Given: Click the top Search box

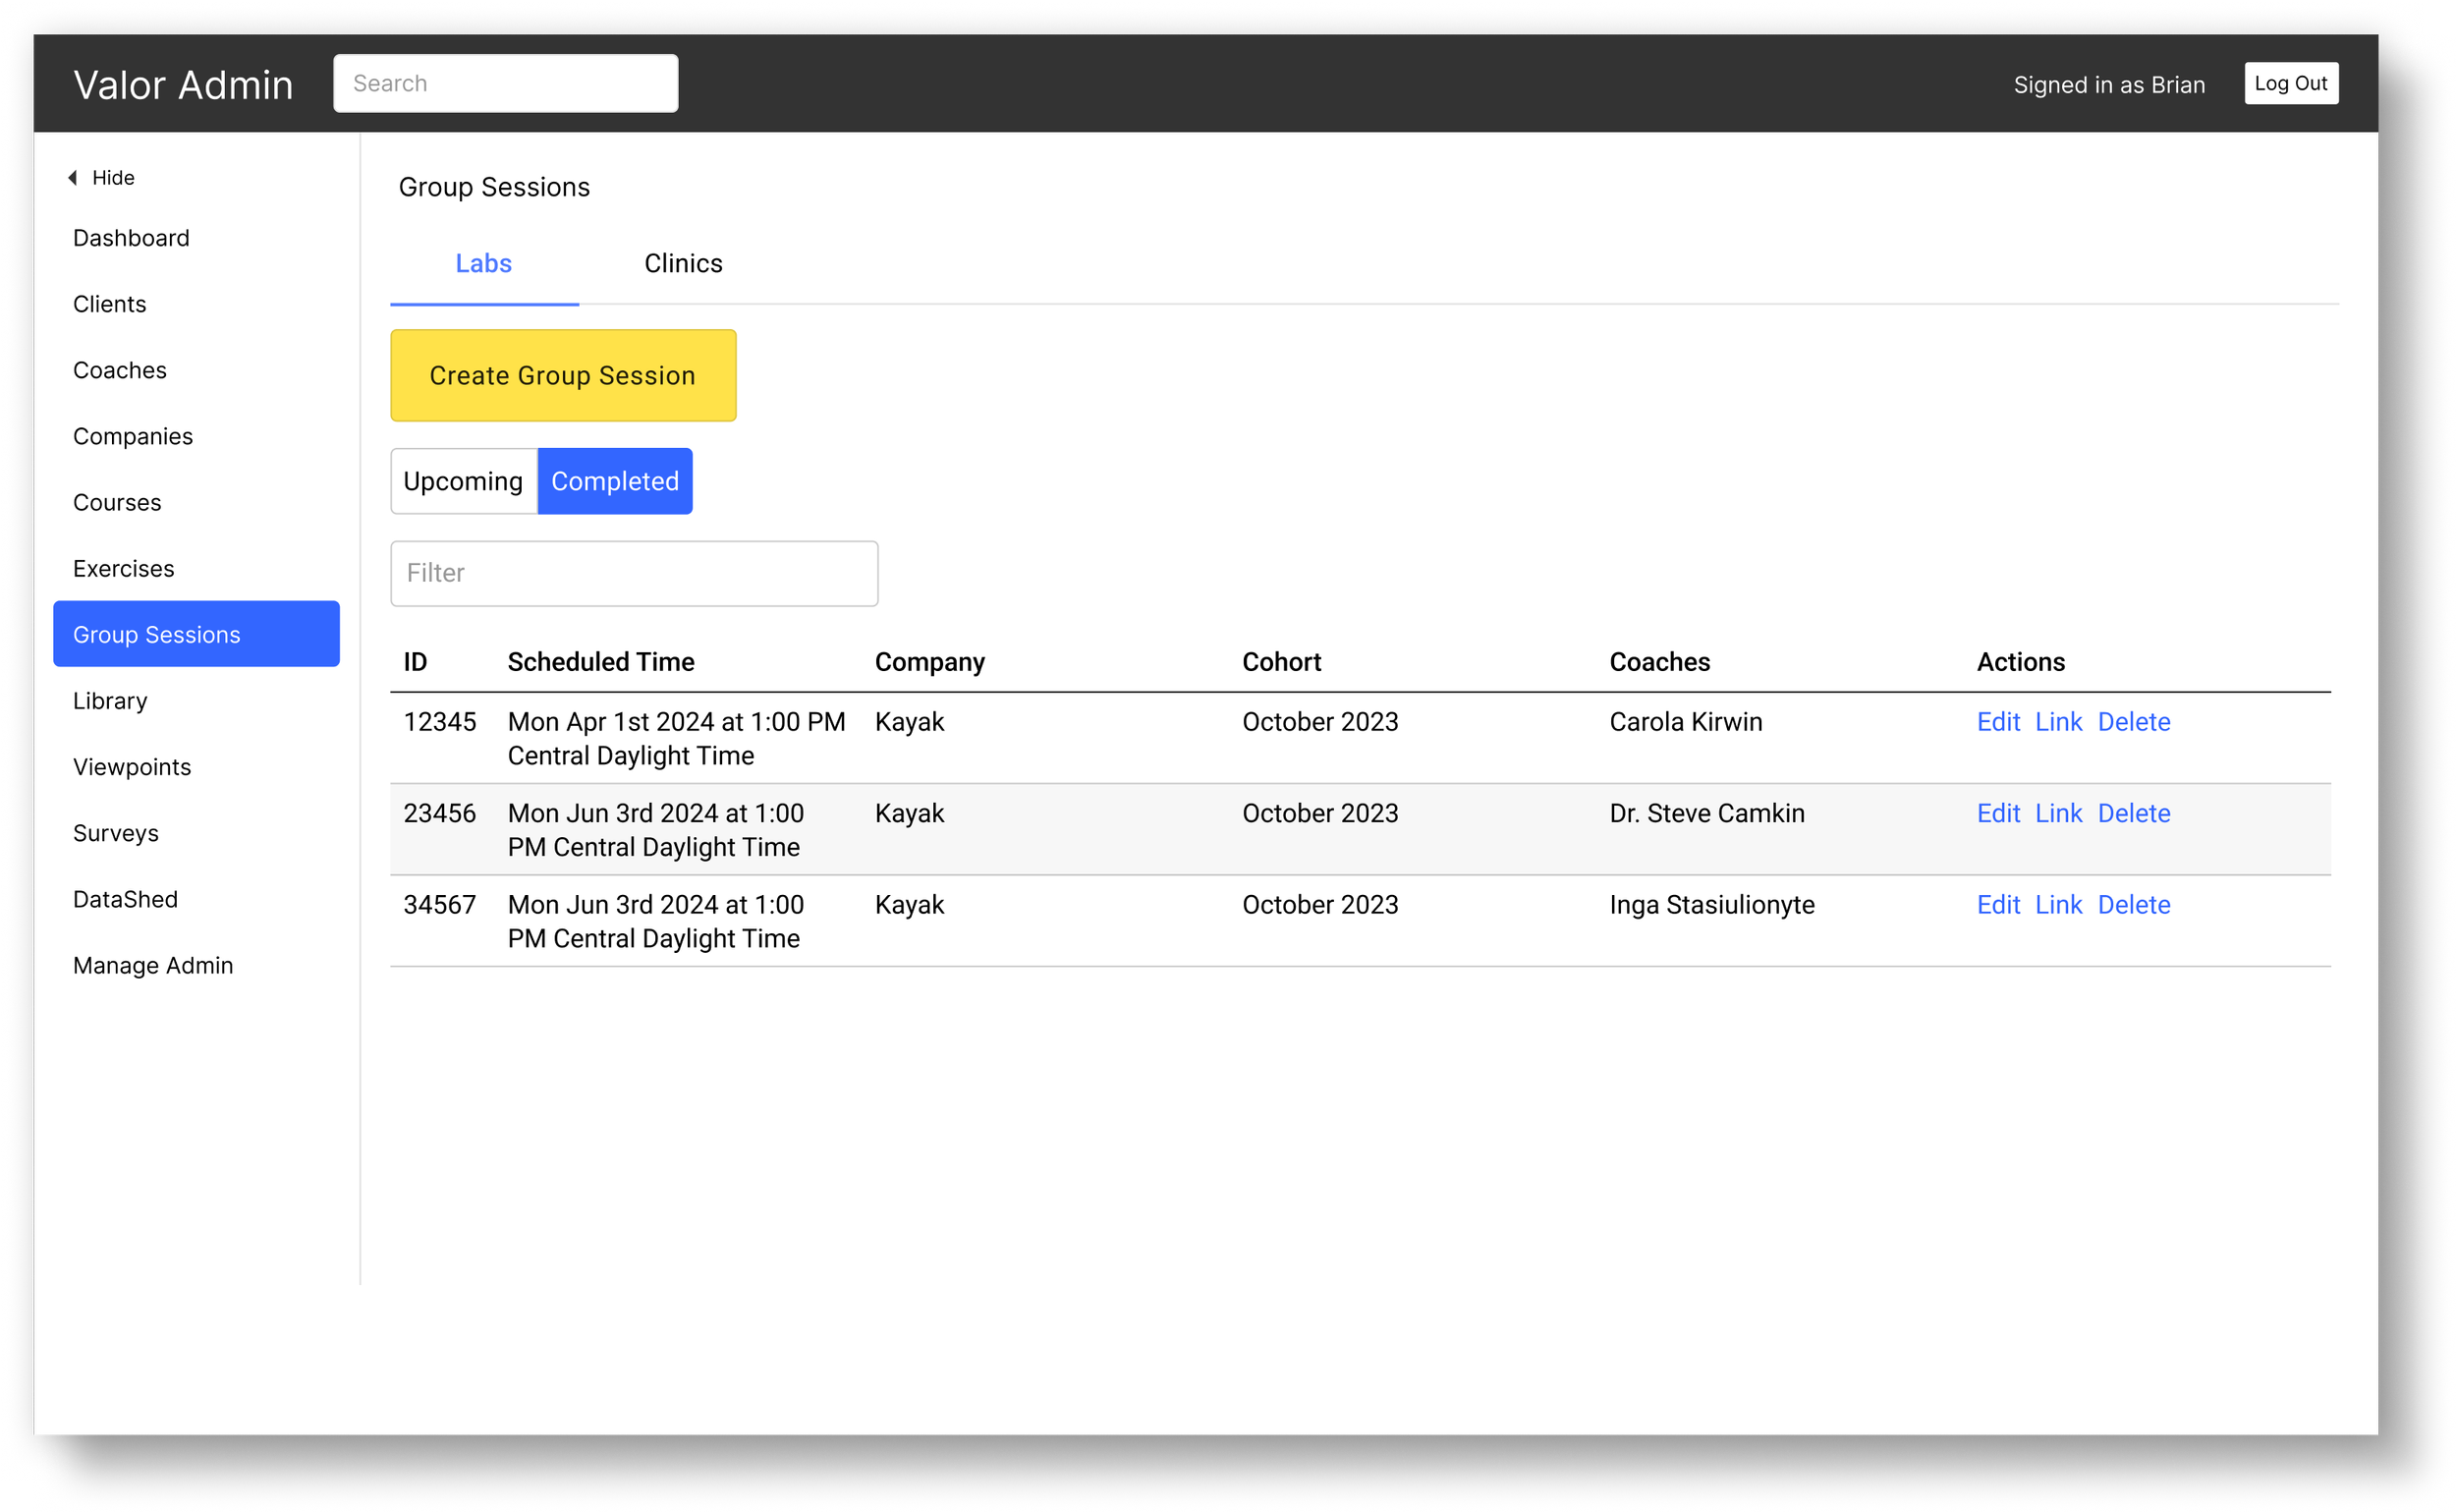Looking at the screenshot, I should pyautogui.click(x=505, y=83).
